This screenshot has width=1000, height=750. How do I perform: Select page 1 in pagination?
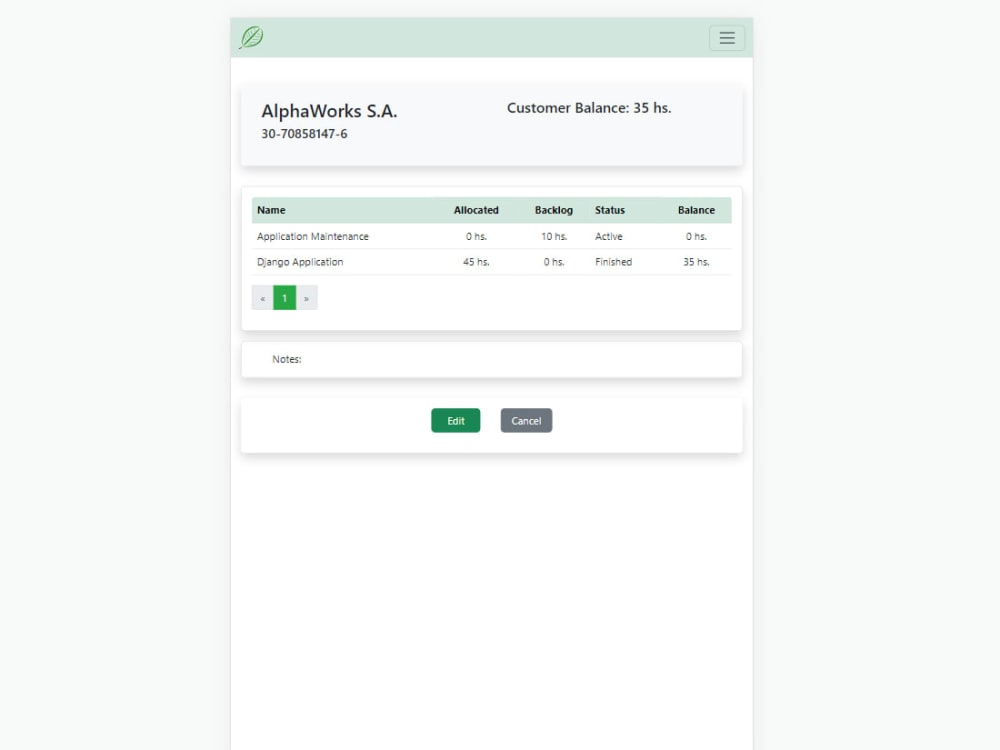[x=284, y=297]
